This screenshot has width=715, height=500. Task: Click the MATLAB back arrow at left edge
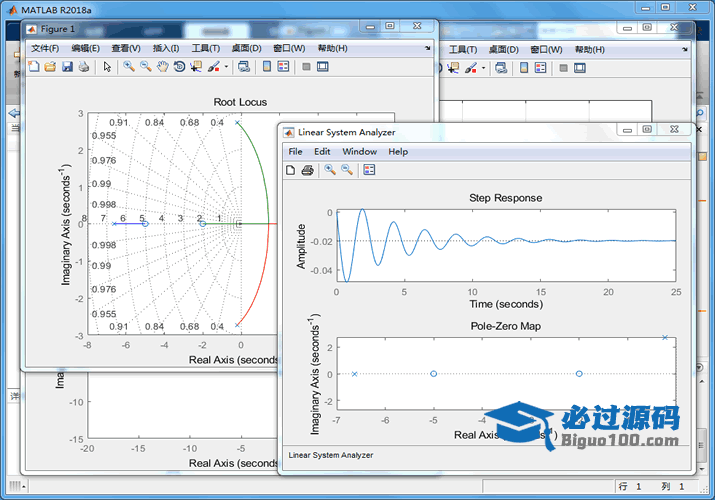click(x=14, y=113)
